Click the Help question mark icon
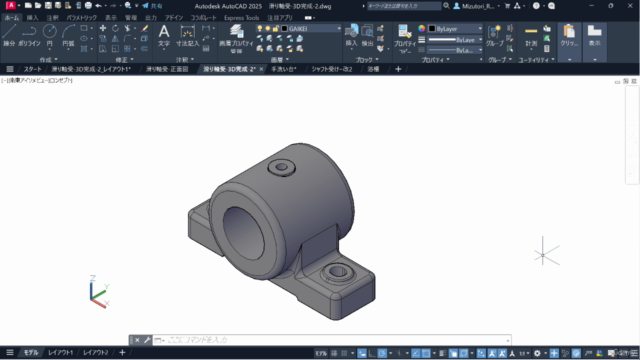The height and width of the screenshot is (360, 640). pos(536,6)
